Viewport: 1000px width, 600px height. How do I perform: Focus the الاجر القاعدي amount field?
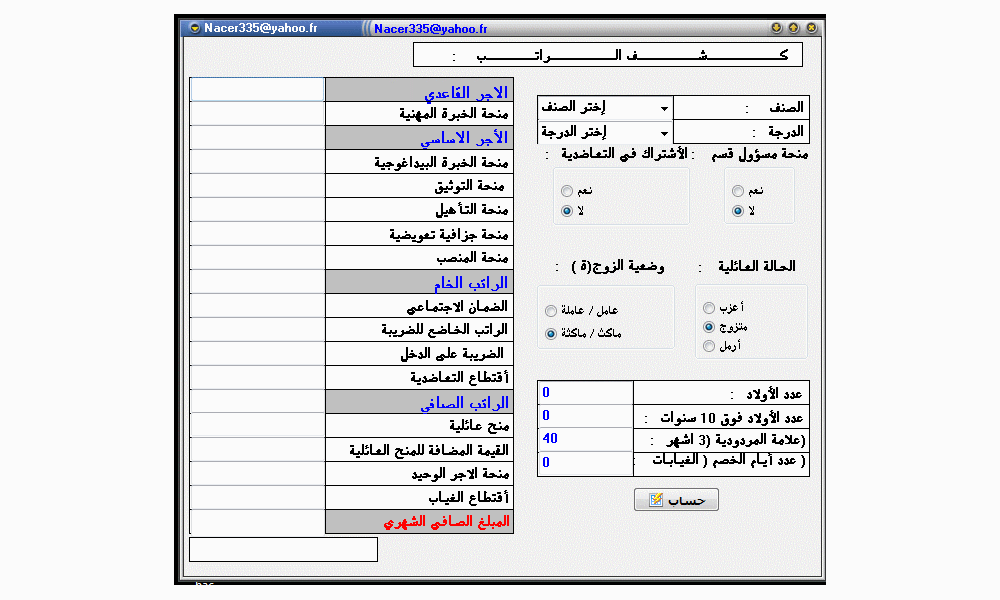(257, 89)
